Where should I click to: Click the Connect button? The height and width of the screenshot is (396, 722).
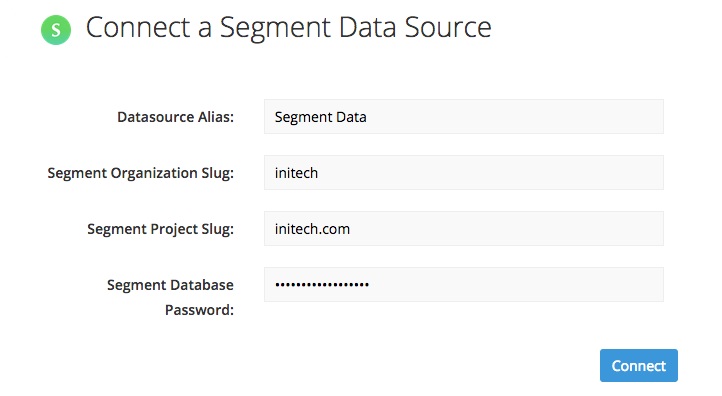point(638,366)
